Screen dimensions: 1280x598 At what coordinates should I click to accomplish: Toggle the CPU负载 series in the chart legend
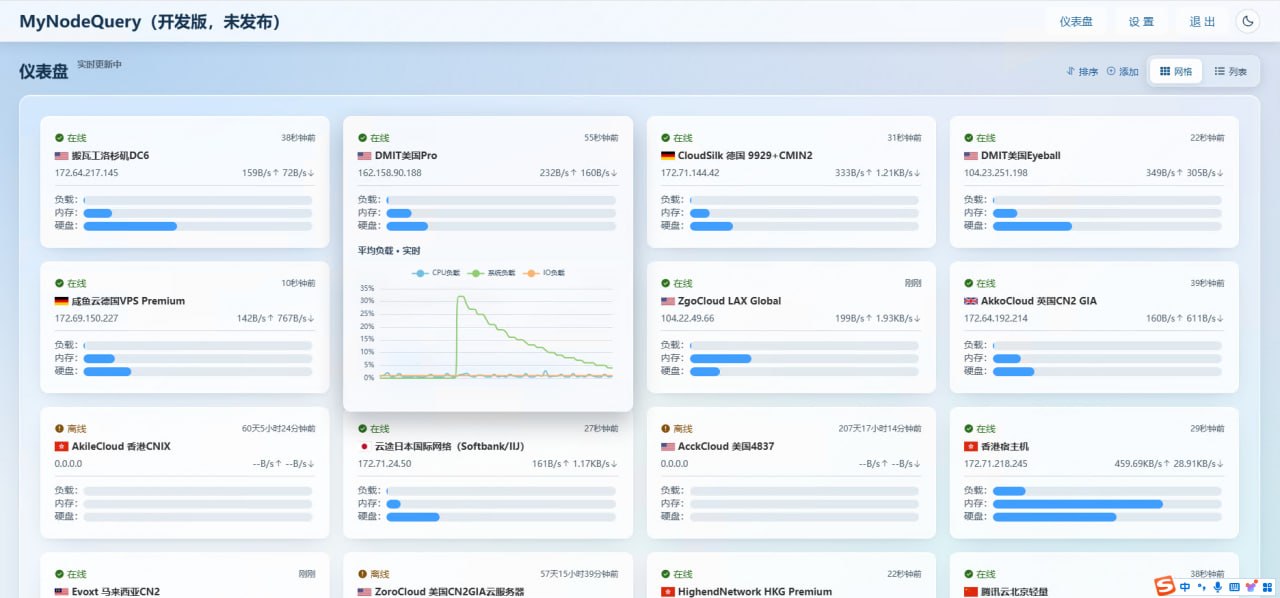437,273
